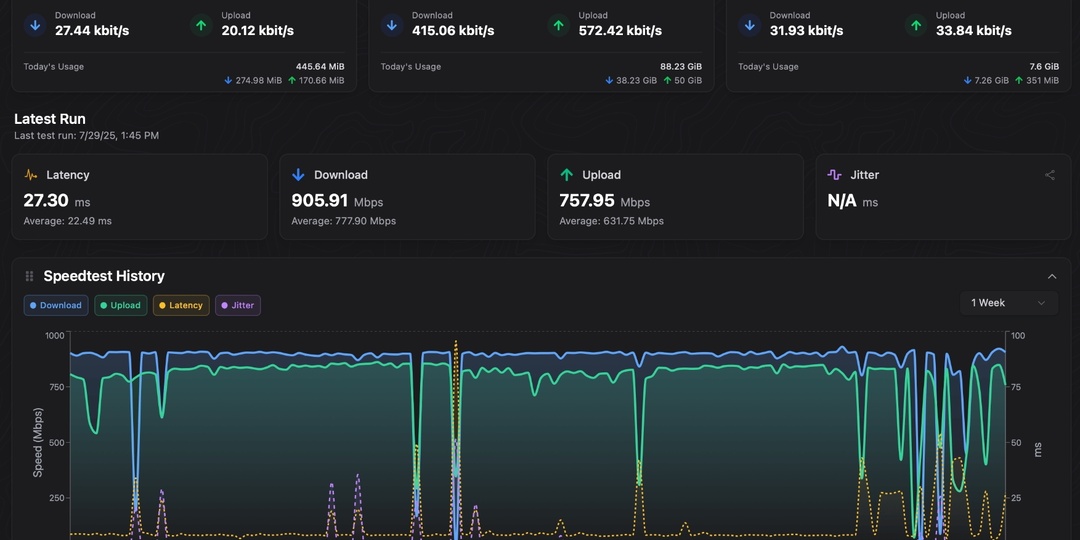Share the result via Jitter card share icon
Image resolution: width=1080 pixels, height=540 pixels.
(1050, 175)
